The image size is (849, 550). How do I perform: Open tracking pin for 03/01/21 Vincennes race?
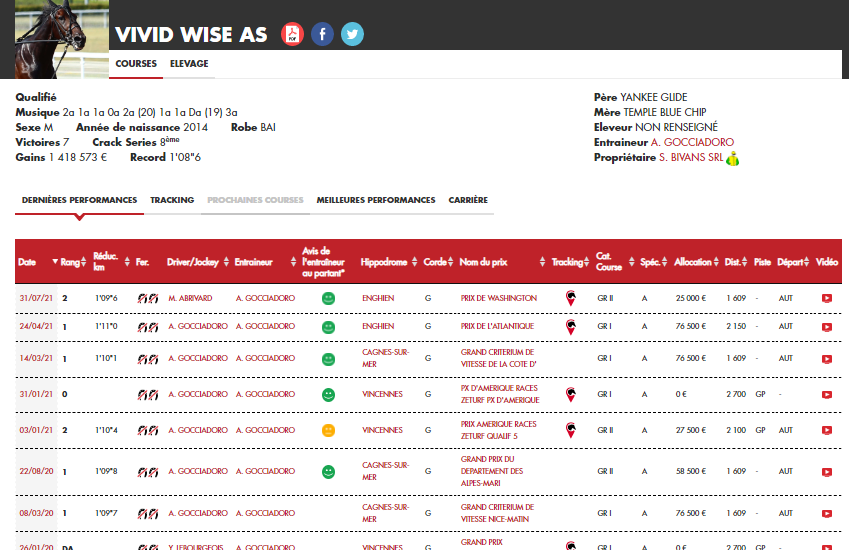tap(570, 430)
